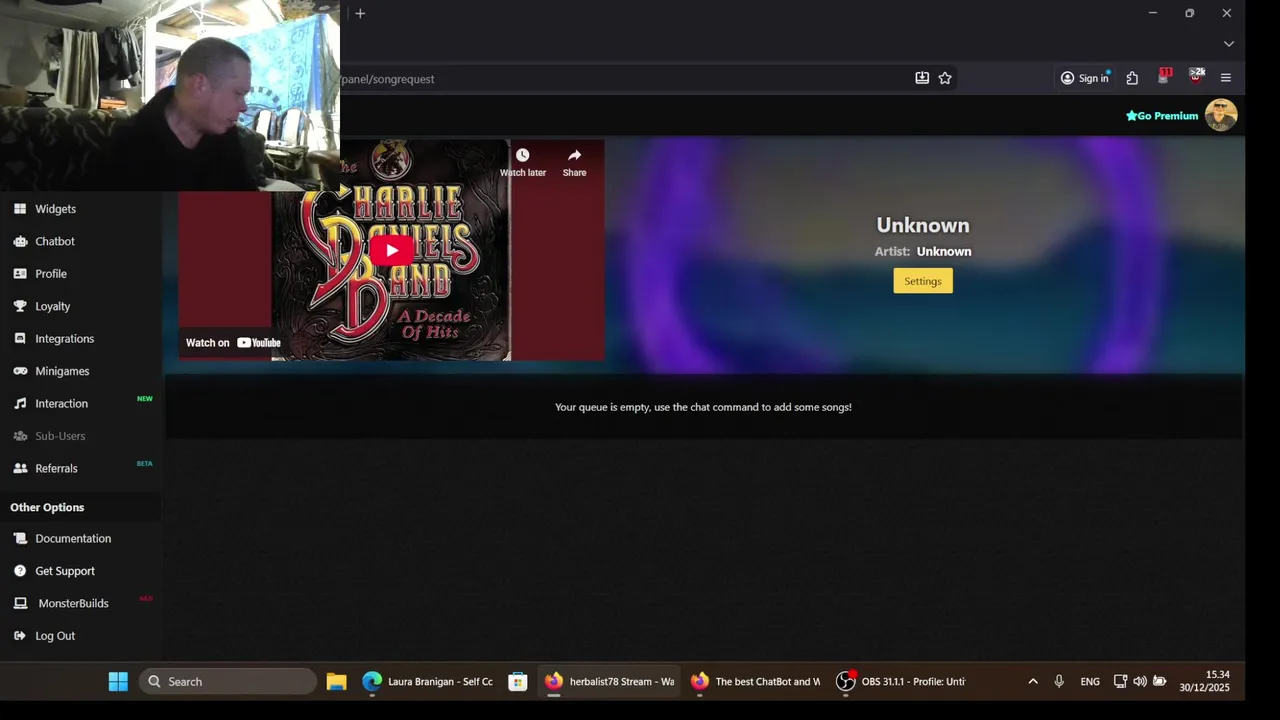Click the Interaction music note icon
The width and height of the screenshot is (1280, 720).
(20, 404)
